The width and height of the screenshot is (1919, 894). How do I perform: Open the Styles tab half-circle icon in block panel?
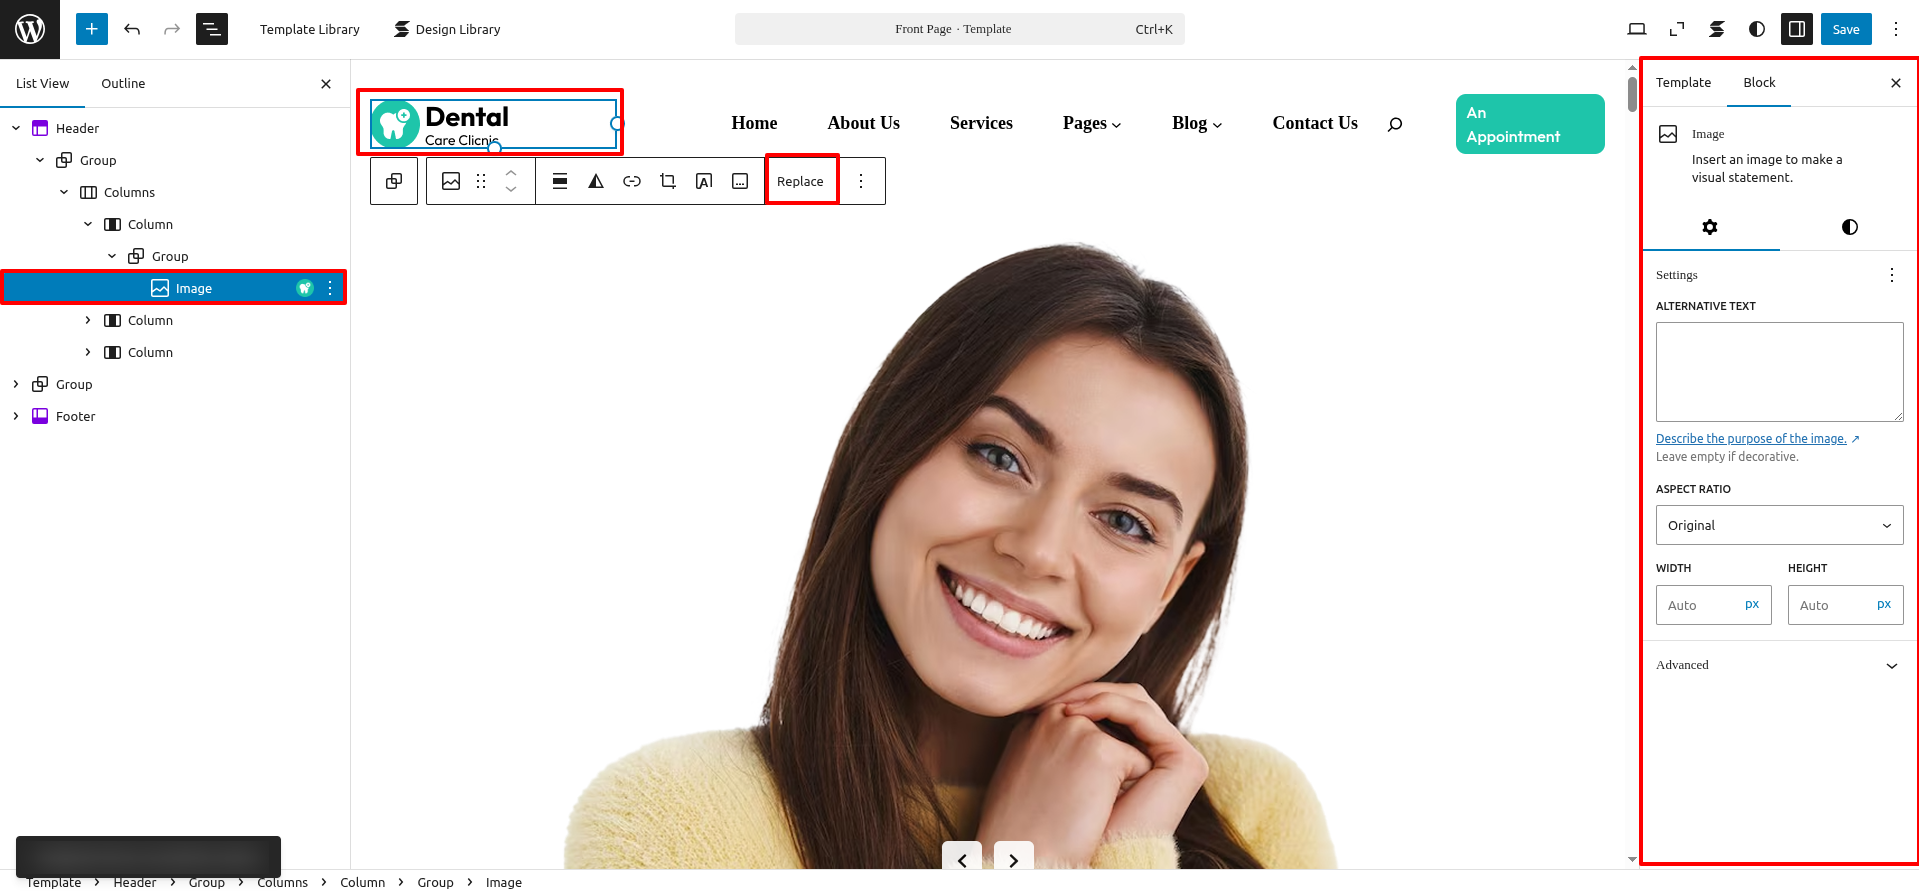(x=1849, y=227)
